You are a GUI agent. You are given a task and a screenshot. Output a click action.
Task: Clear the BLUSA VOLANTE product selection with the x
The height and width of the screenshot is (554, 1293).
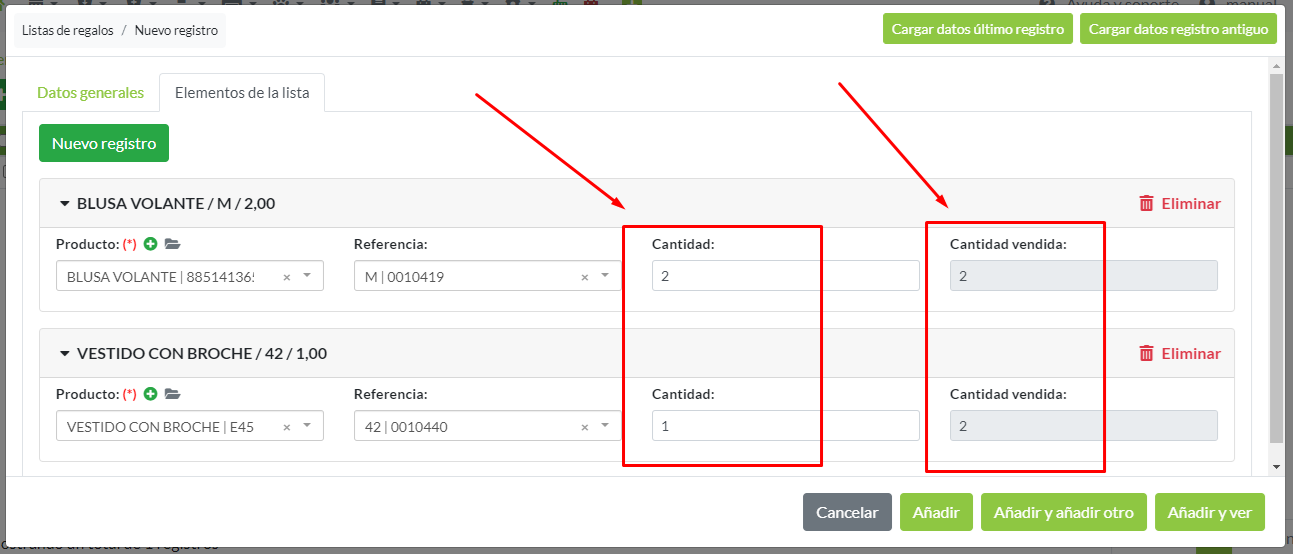286,277
